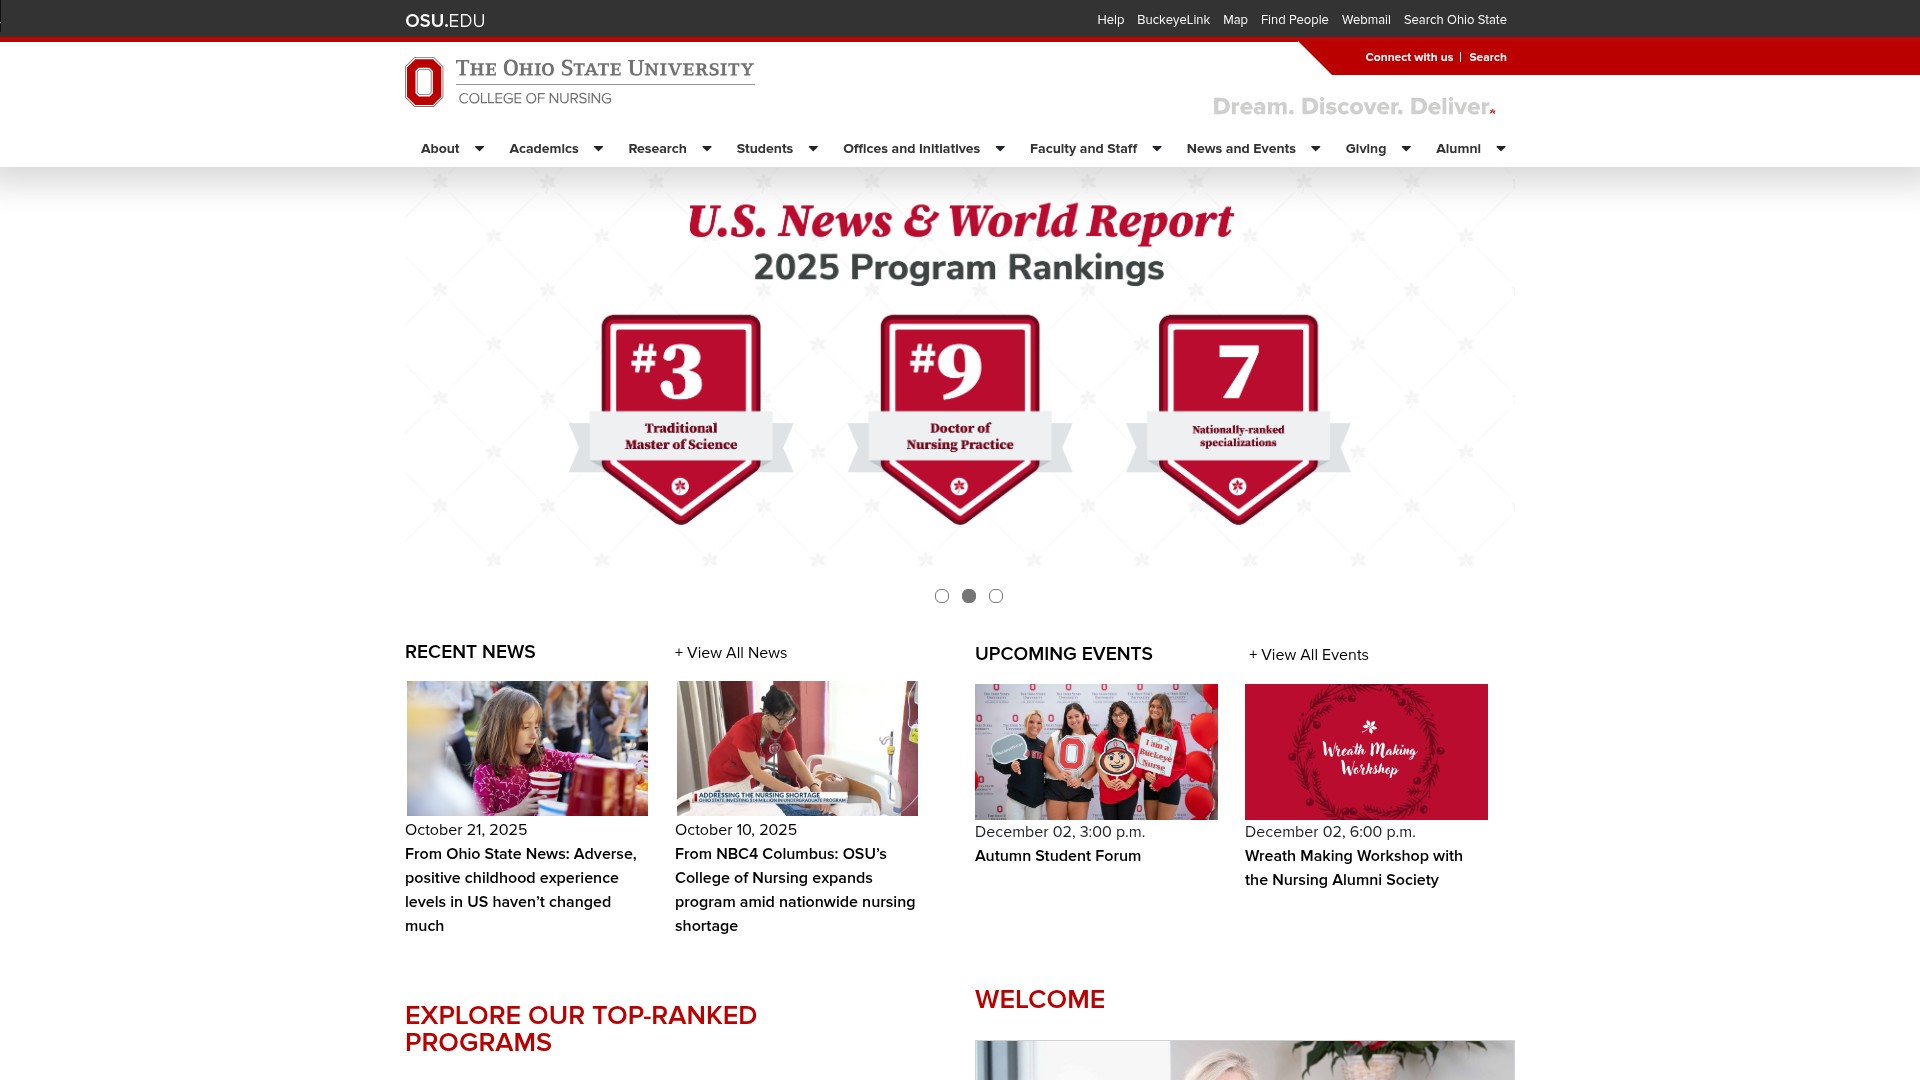Click the welcome section photo
The image size is (1920, 1080).
tap(1245, 1060)
